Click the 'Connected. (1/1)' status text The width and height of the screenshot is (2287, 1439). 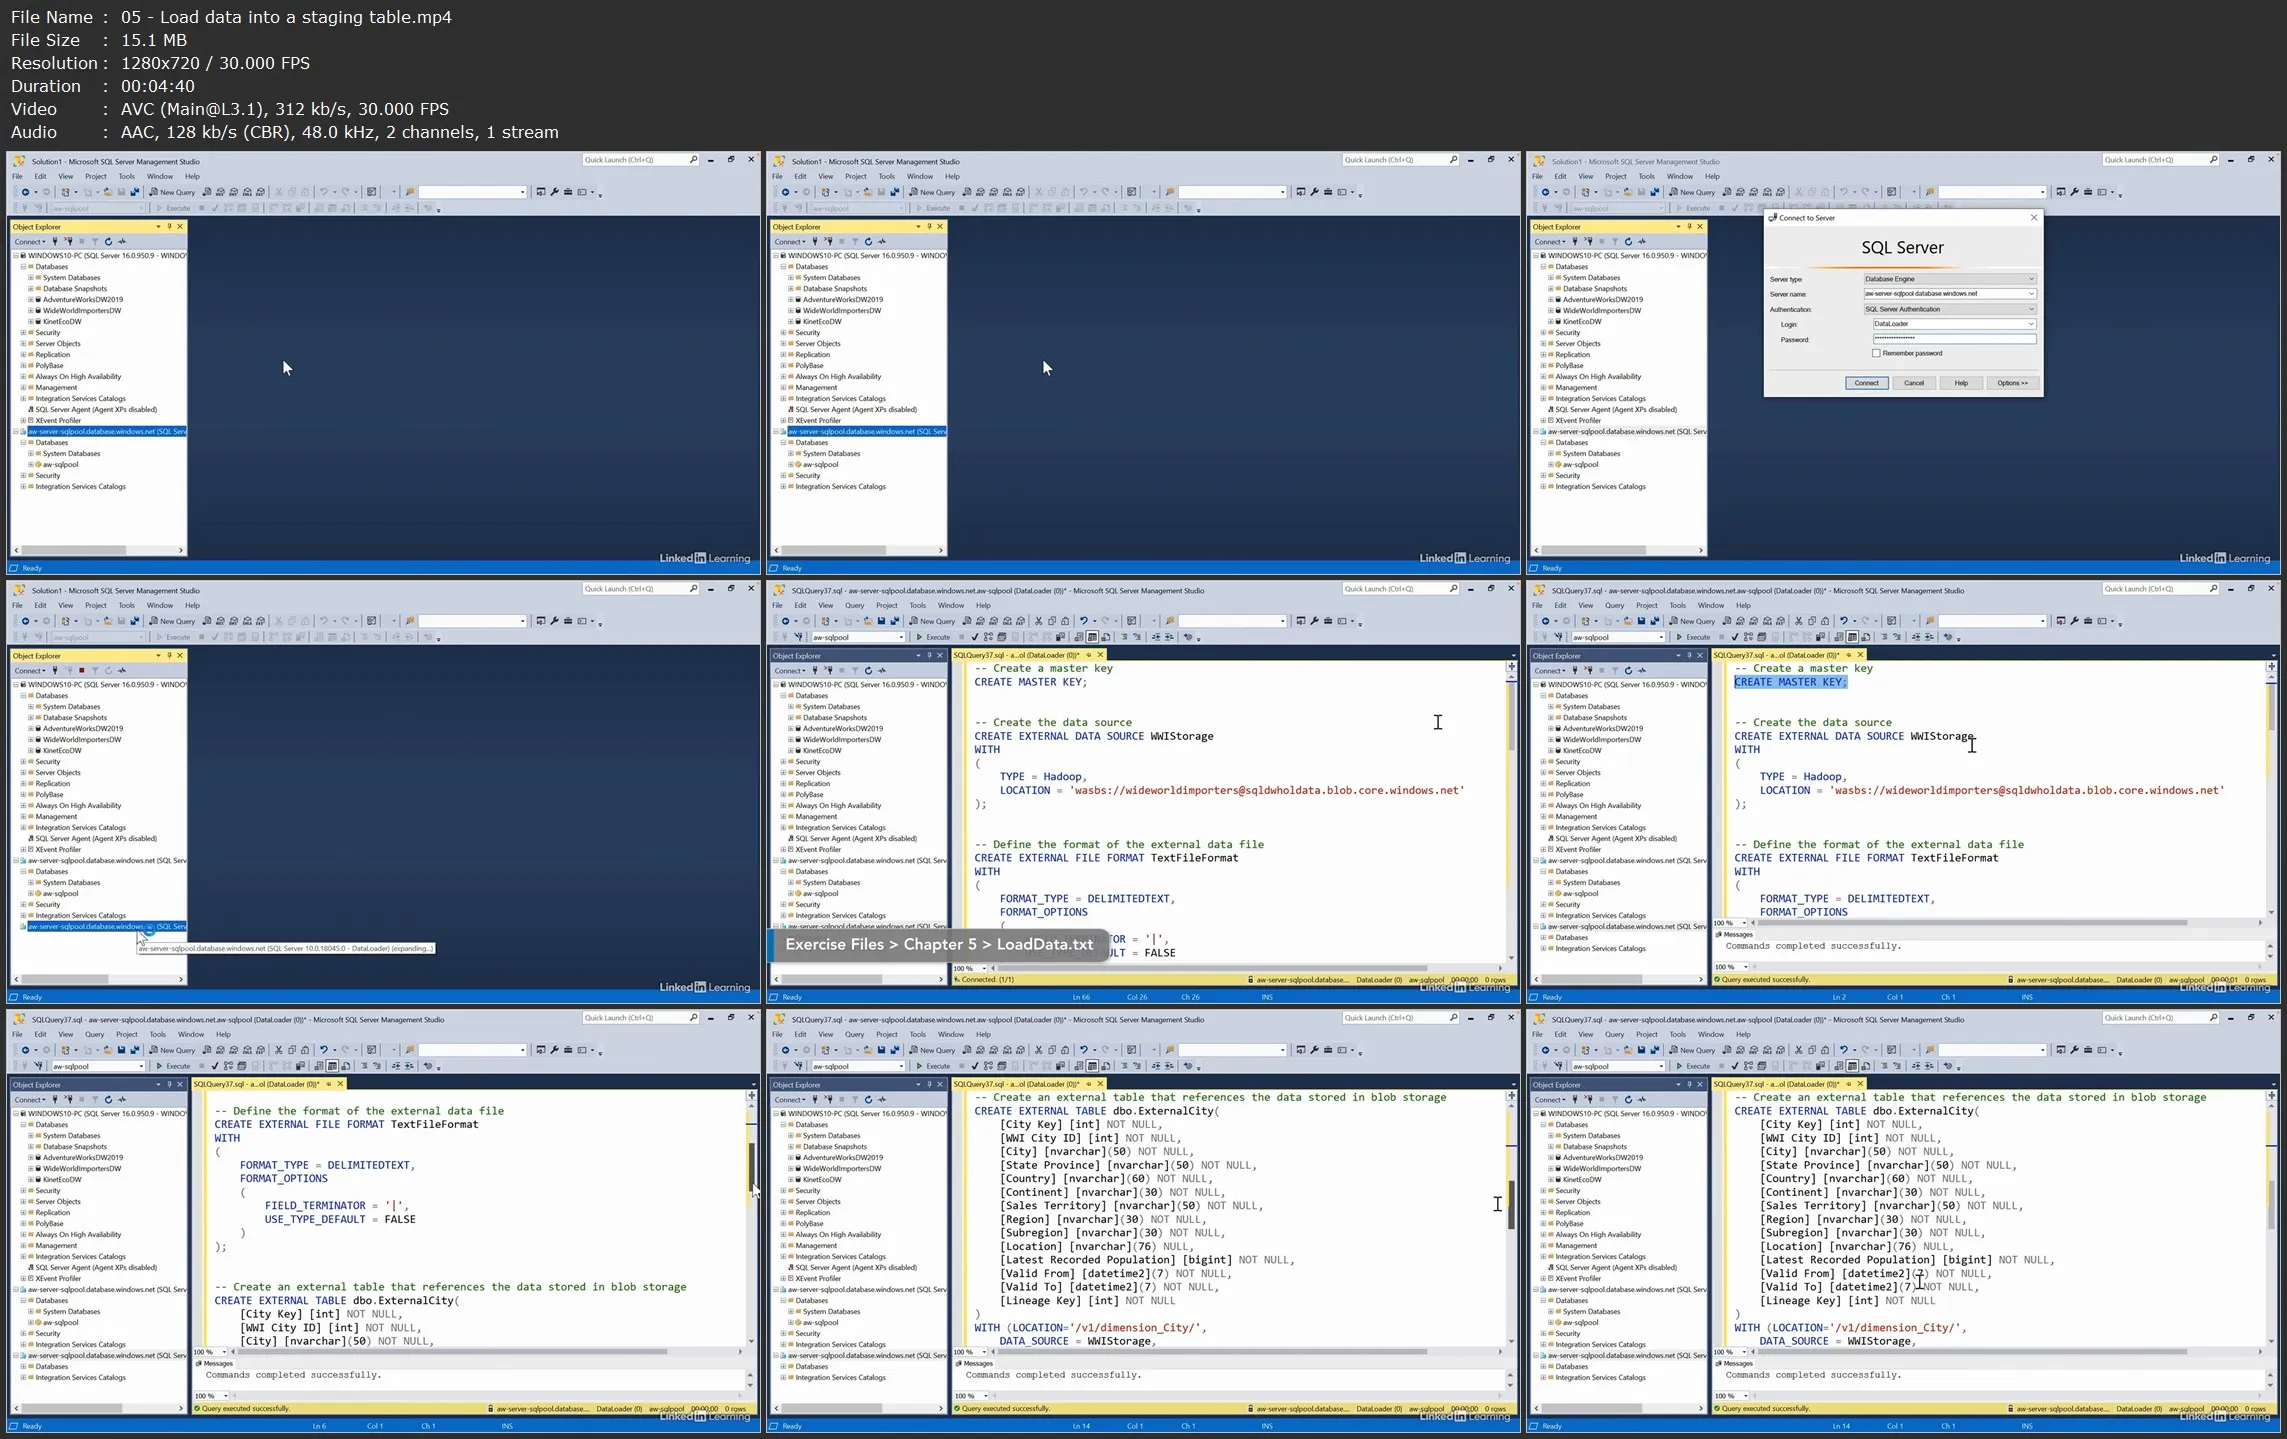987,980
